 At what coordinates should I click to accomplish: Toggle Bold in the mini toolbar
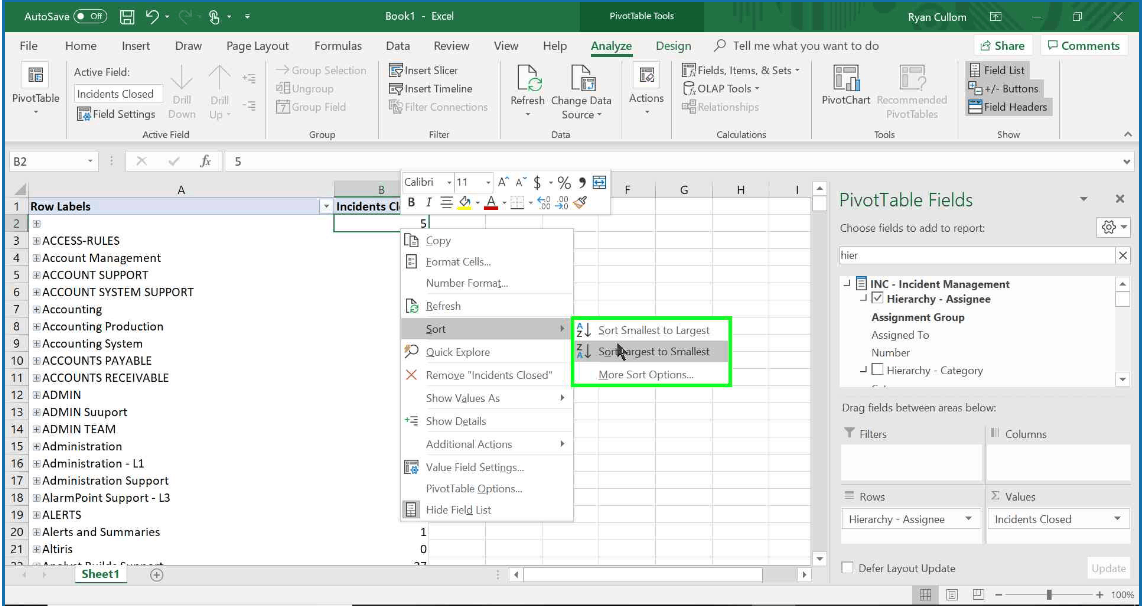[411, 203]
